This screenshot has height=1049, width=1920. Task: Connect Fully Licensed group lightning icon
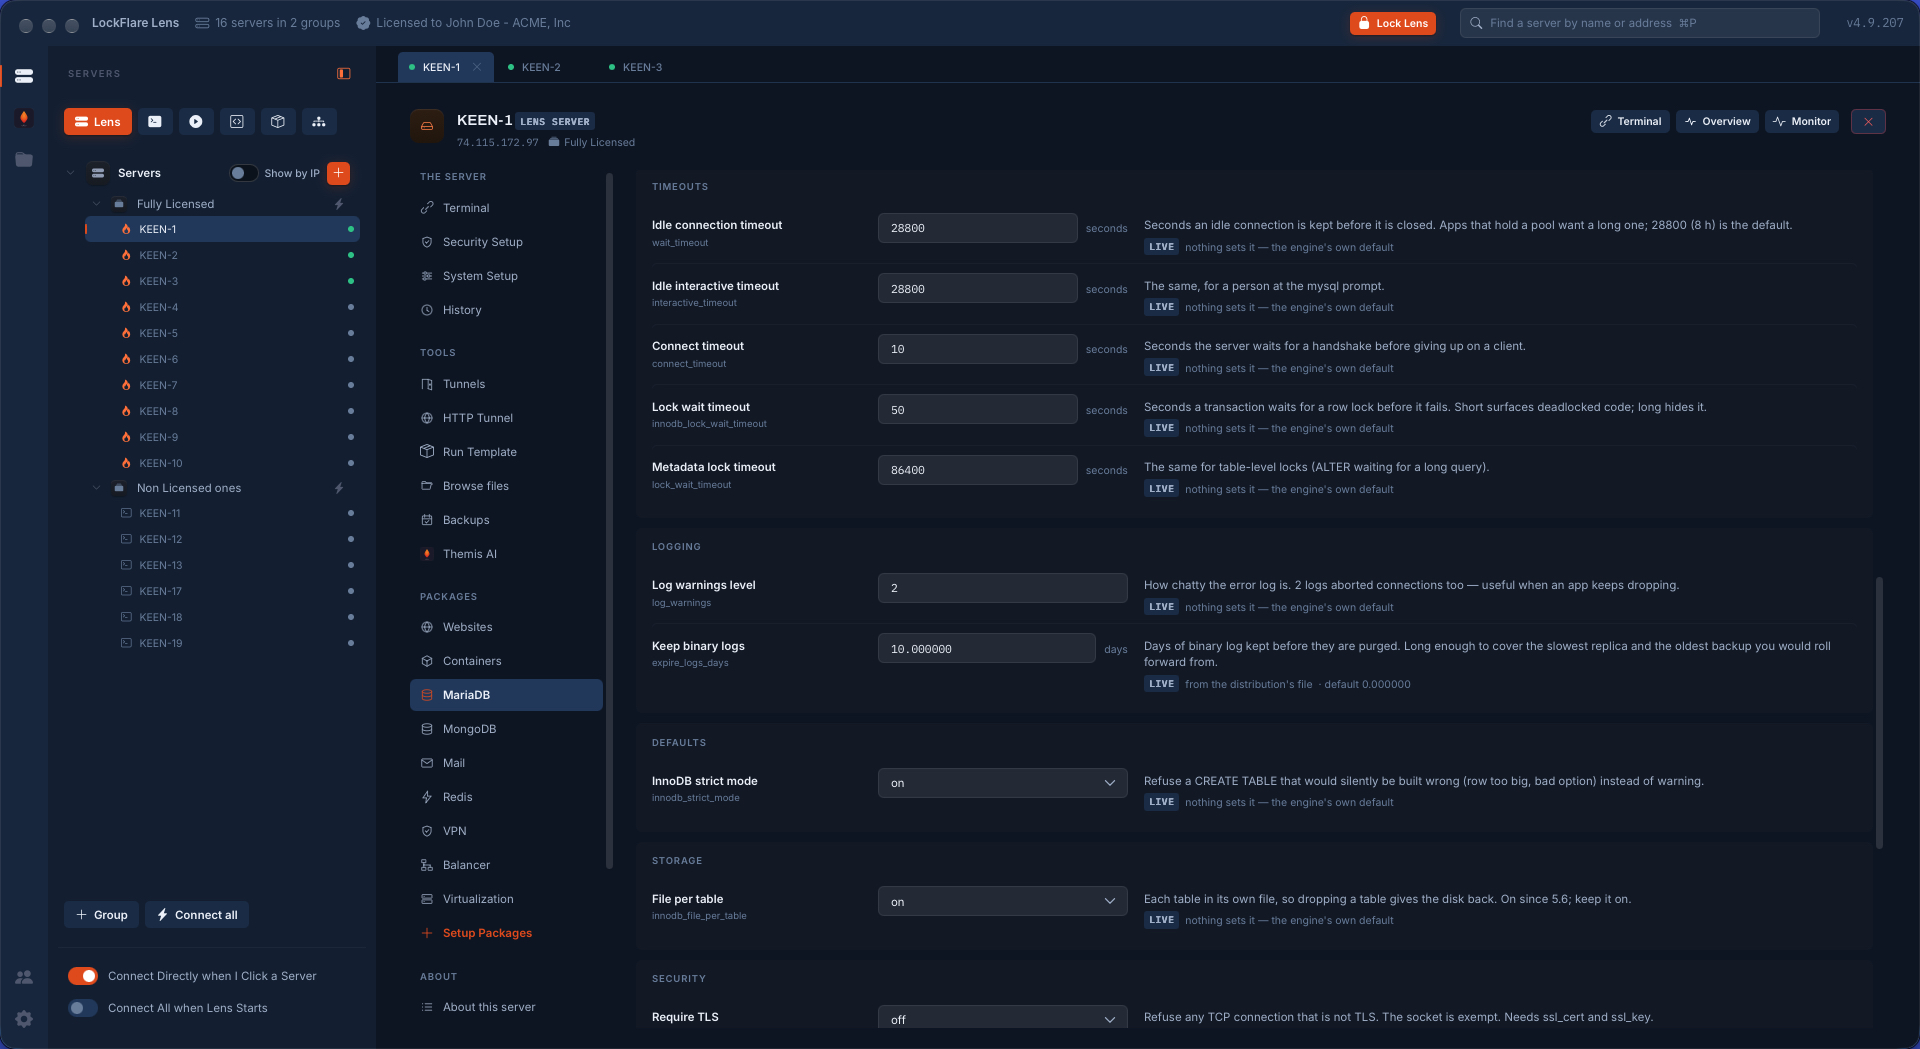pos(339,204)
